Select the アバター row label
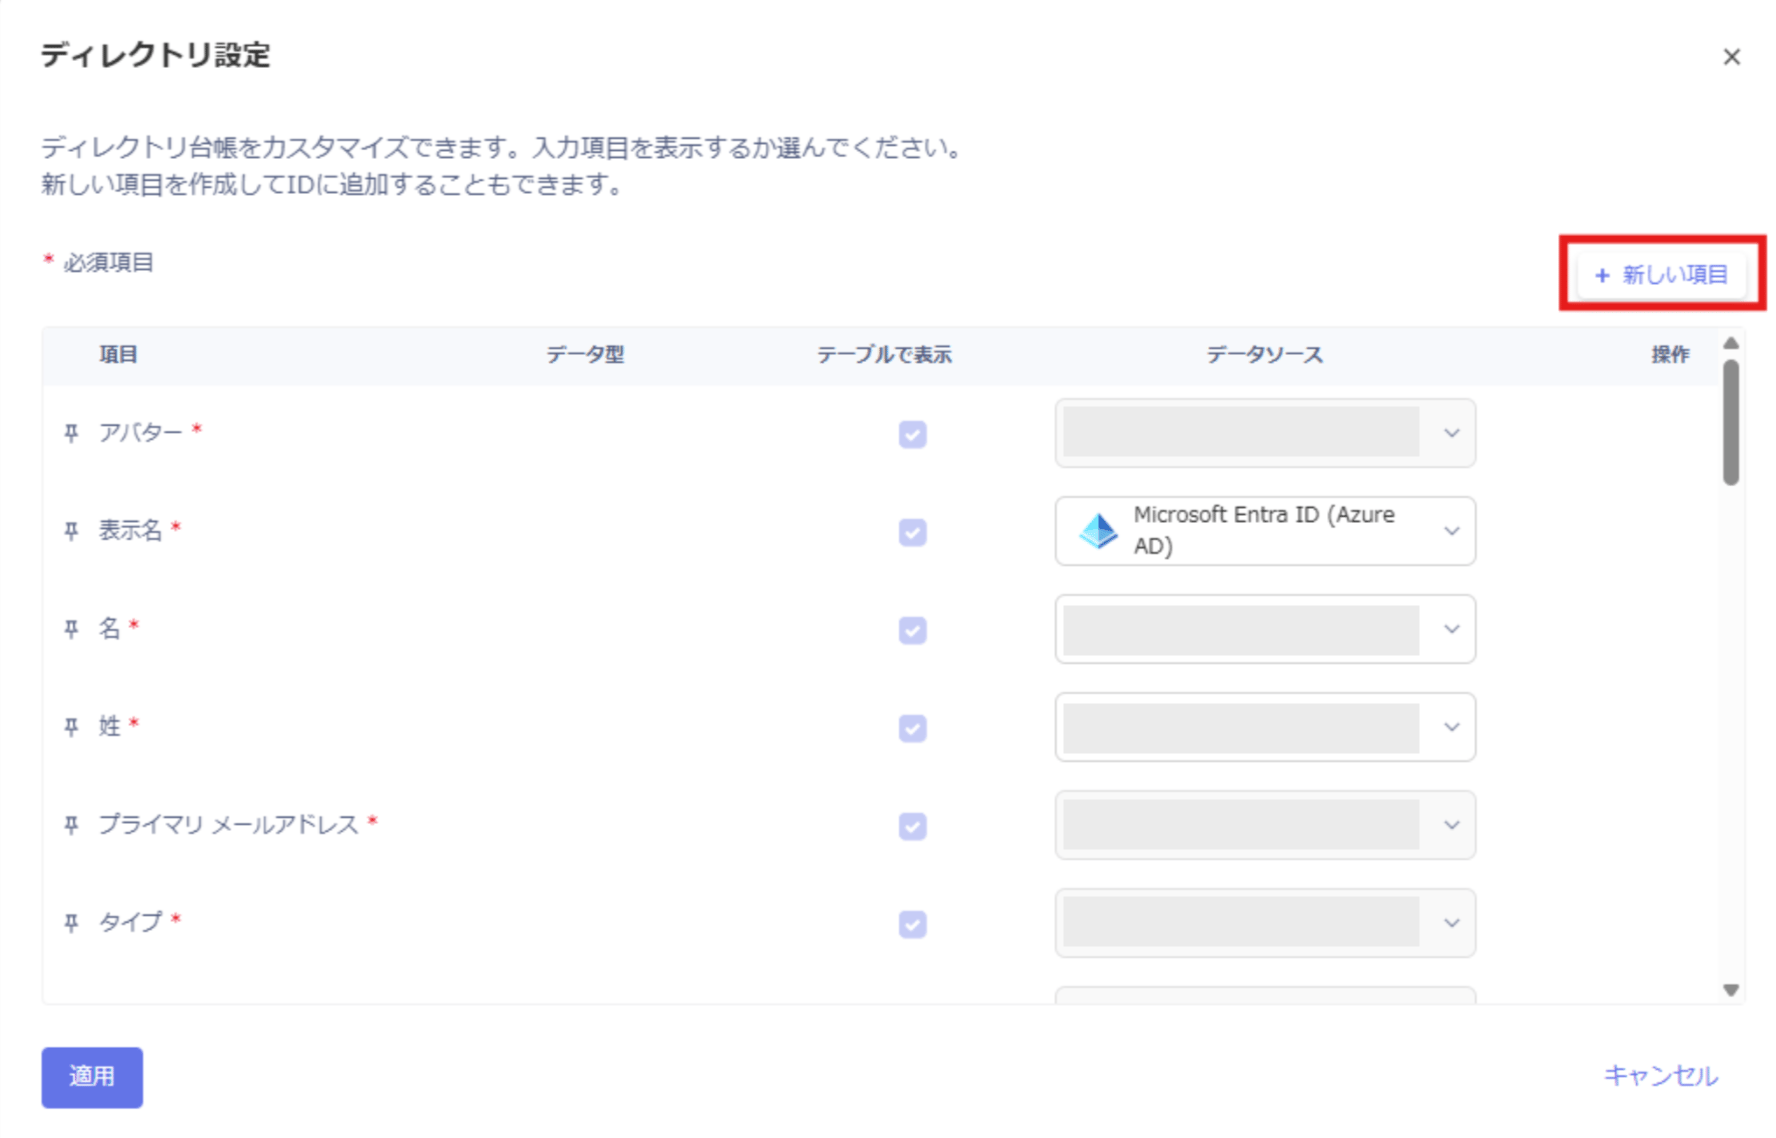Viewport: 1776px width, 1138px height. (x=141, y=432)
